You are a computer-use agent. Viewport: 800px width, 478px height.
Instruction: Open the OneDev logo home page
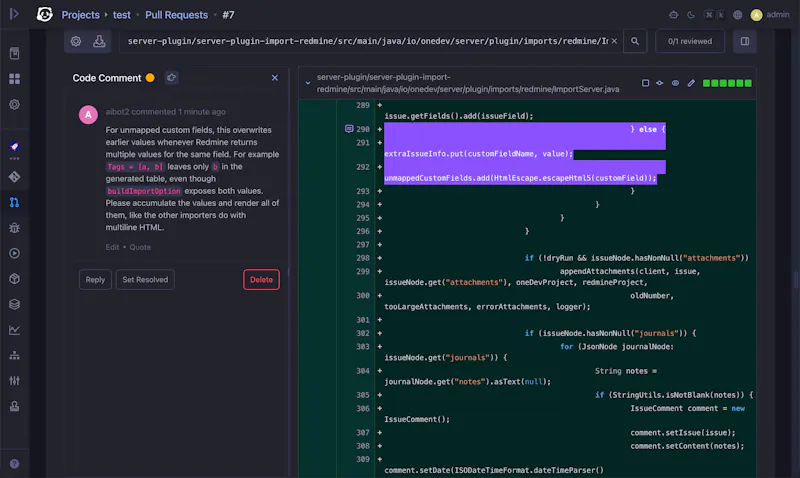(x=44, y=14)
